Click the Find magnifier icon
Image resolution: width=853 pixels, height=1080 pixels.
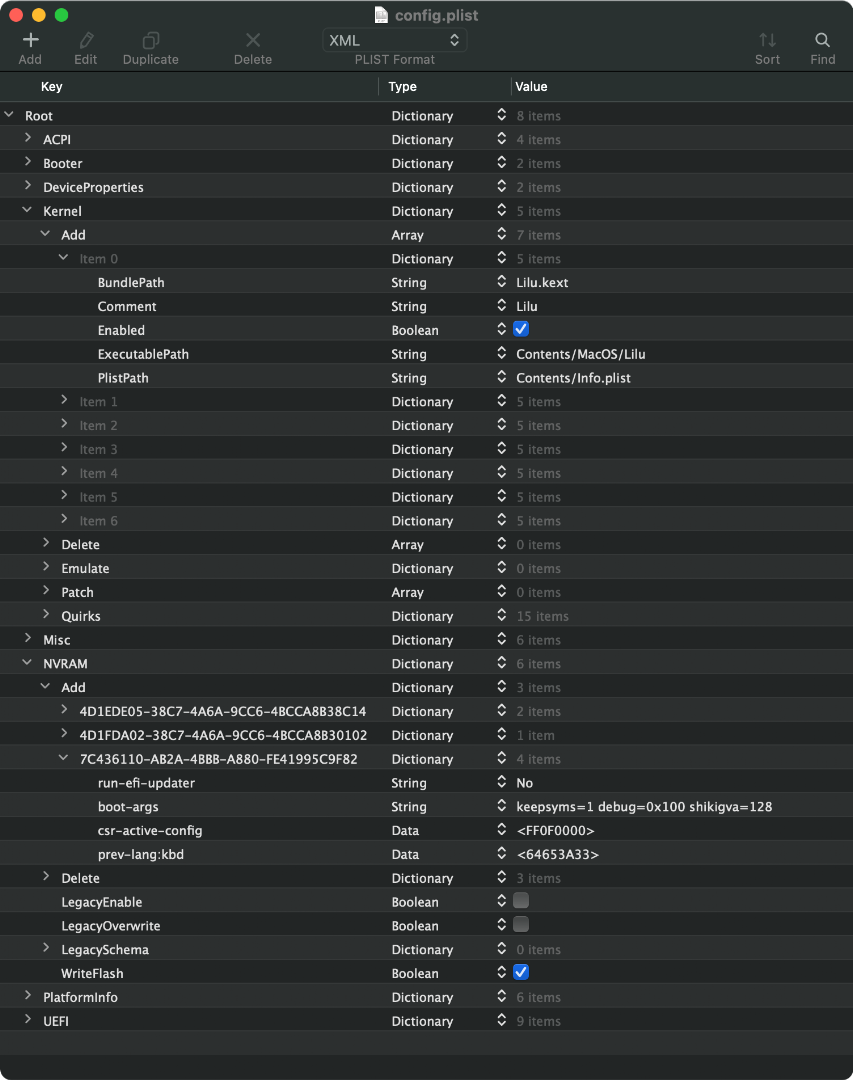click(822, 41)
